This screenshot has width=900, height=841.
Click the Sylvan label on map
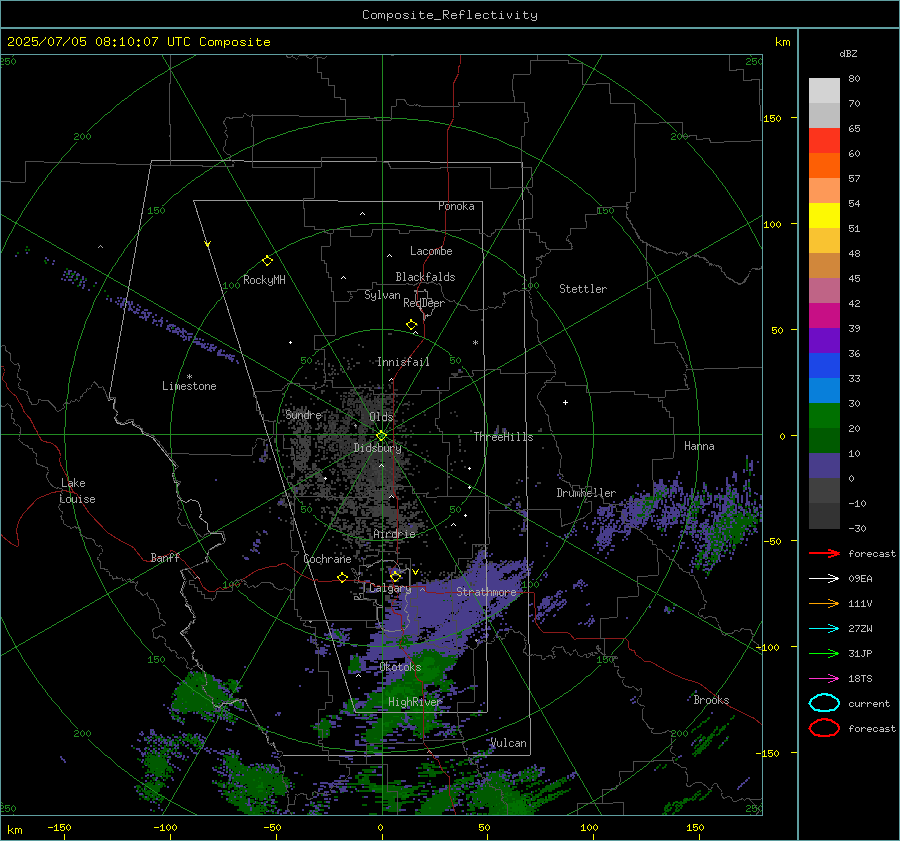[x=382, y=295]
